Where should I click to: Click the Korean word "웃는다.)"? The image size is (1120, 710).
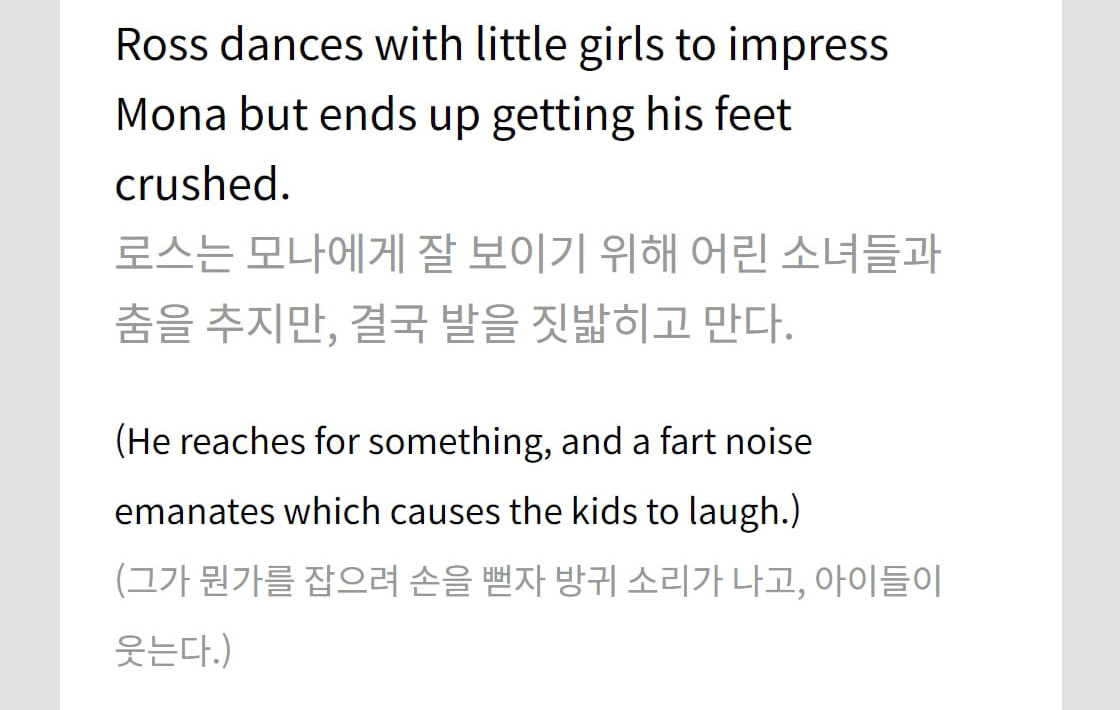173,650
